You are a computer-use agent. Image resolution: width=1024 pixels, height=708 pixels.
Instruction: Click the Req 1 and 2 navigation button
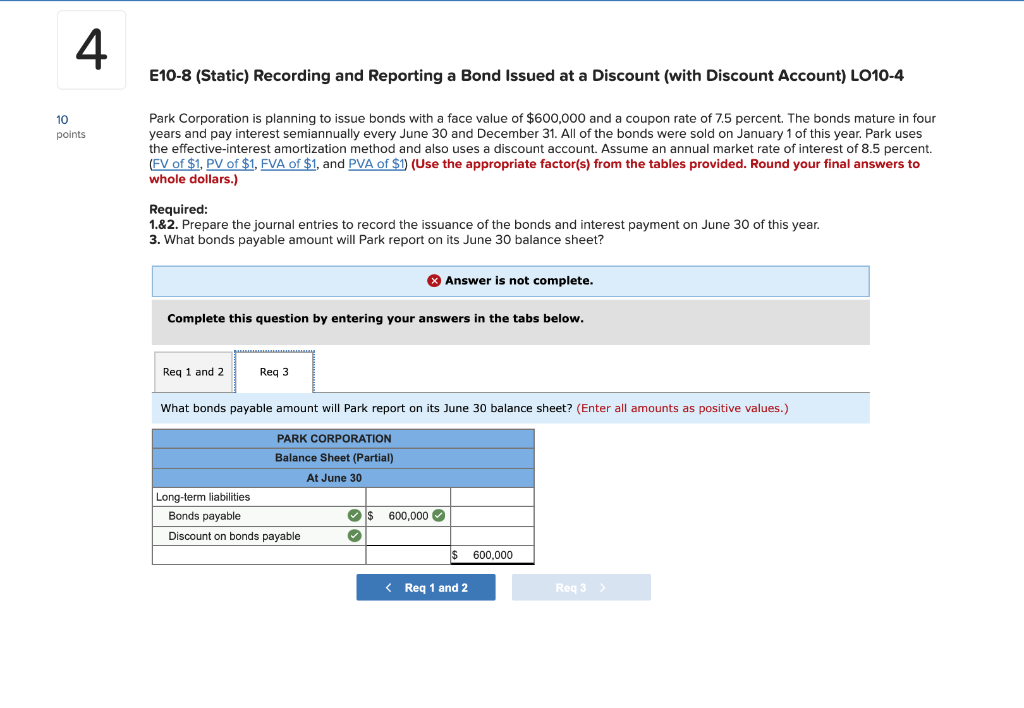[426, 587]
